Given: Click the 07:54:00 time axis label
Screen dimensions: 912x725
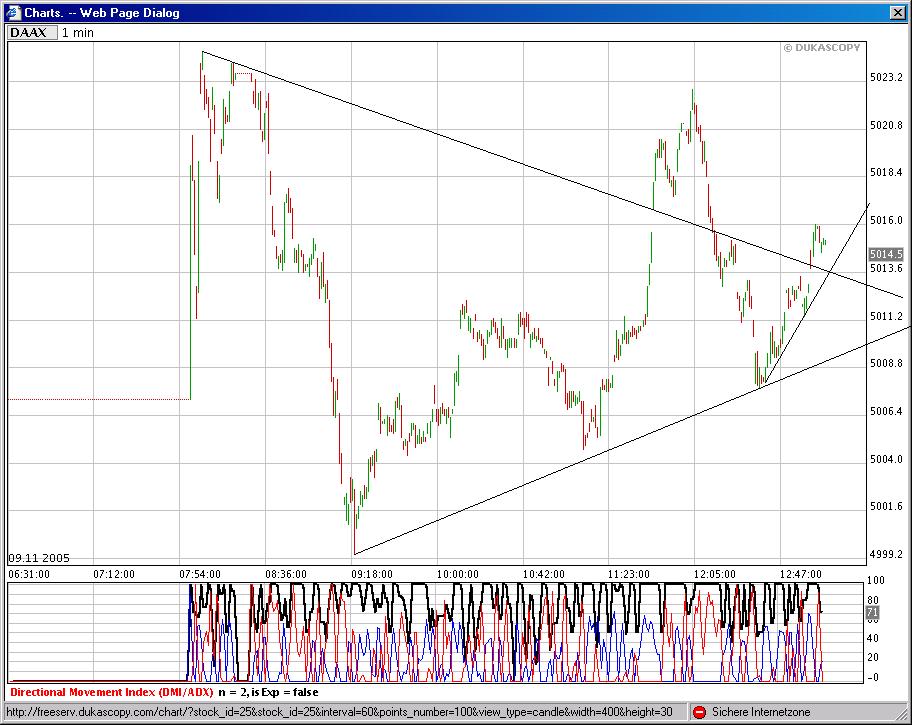Looking at the screenshot, I should point(200,574).
